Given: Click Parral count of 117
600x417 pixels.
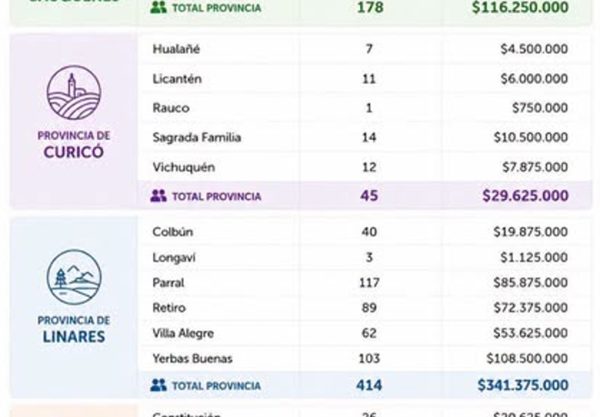Looking at the screenshot, I should (369, 283).
